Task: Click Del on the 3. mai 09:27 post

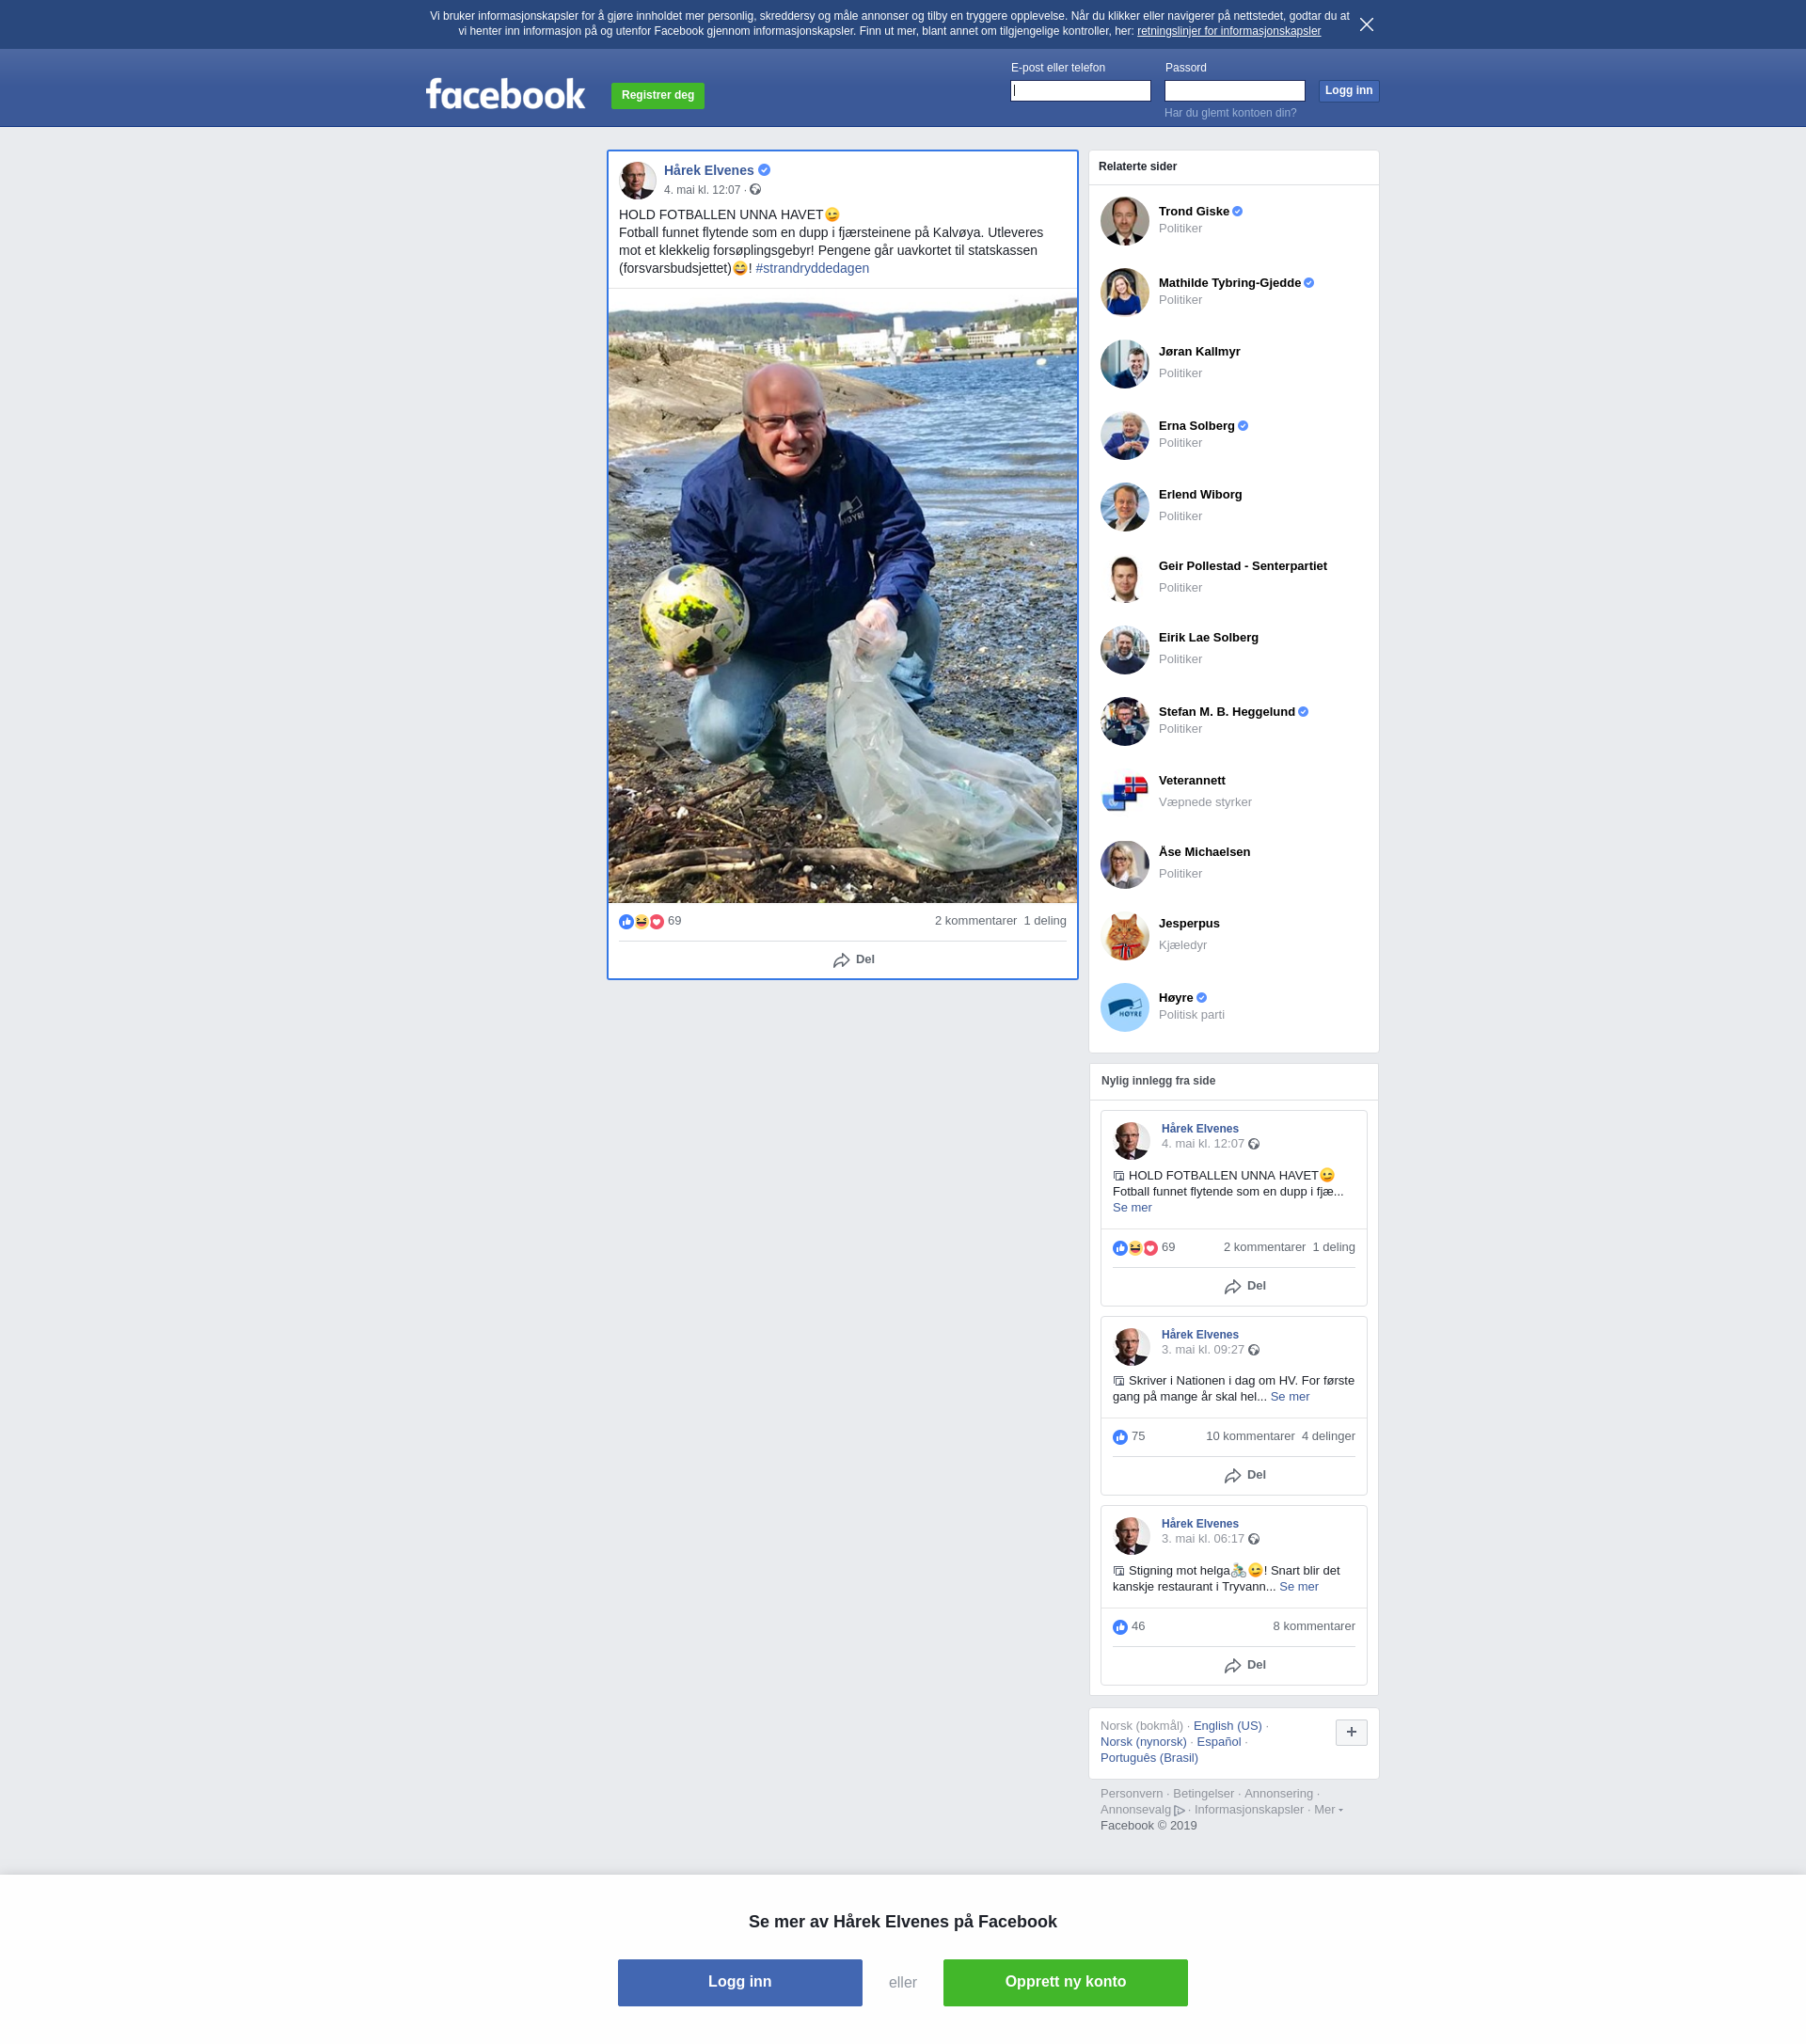Action: pos(1244,1475)
